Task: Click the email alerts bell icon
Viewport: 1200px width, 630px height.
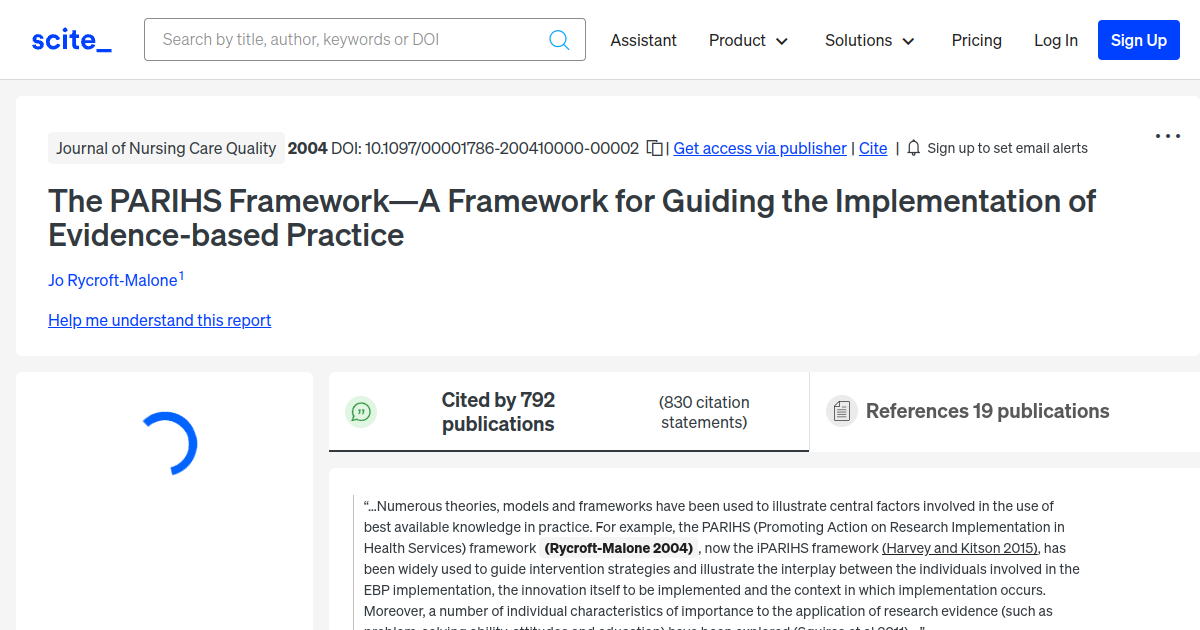Action: [913, 148]
